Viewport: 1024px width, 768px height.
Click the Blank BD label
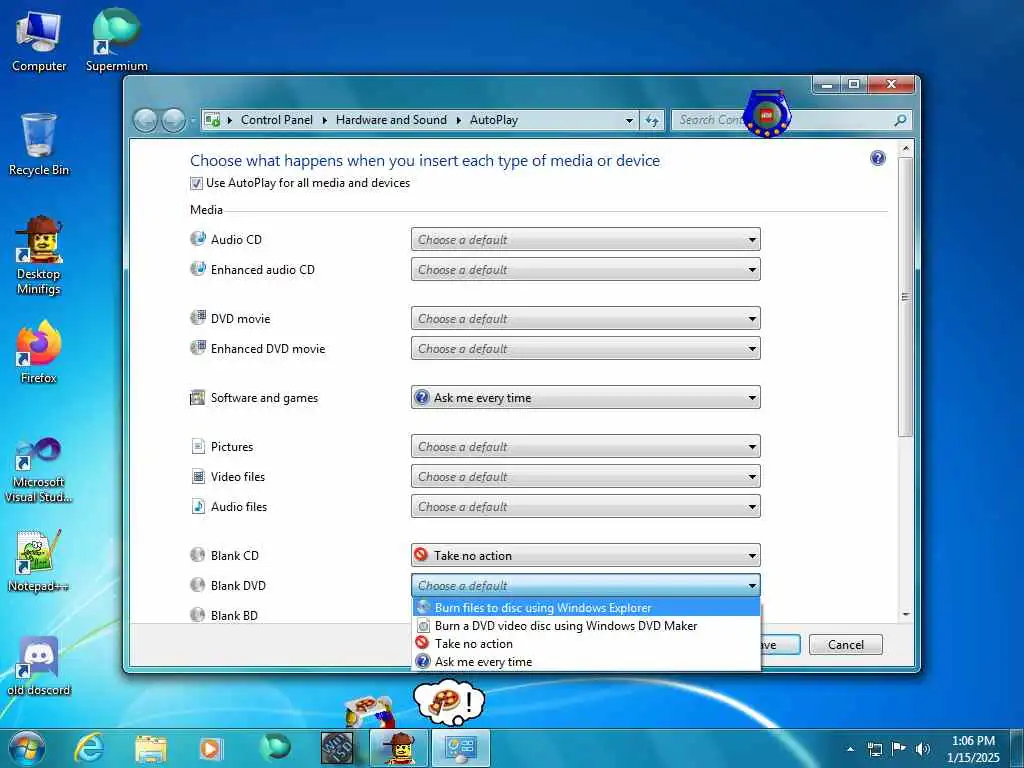[x=234, y=615]
